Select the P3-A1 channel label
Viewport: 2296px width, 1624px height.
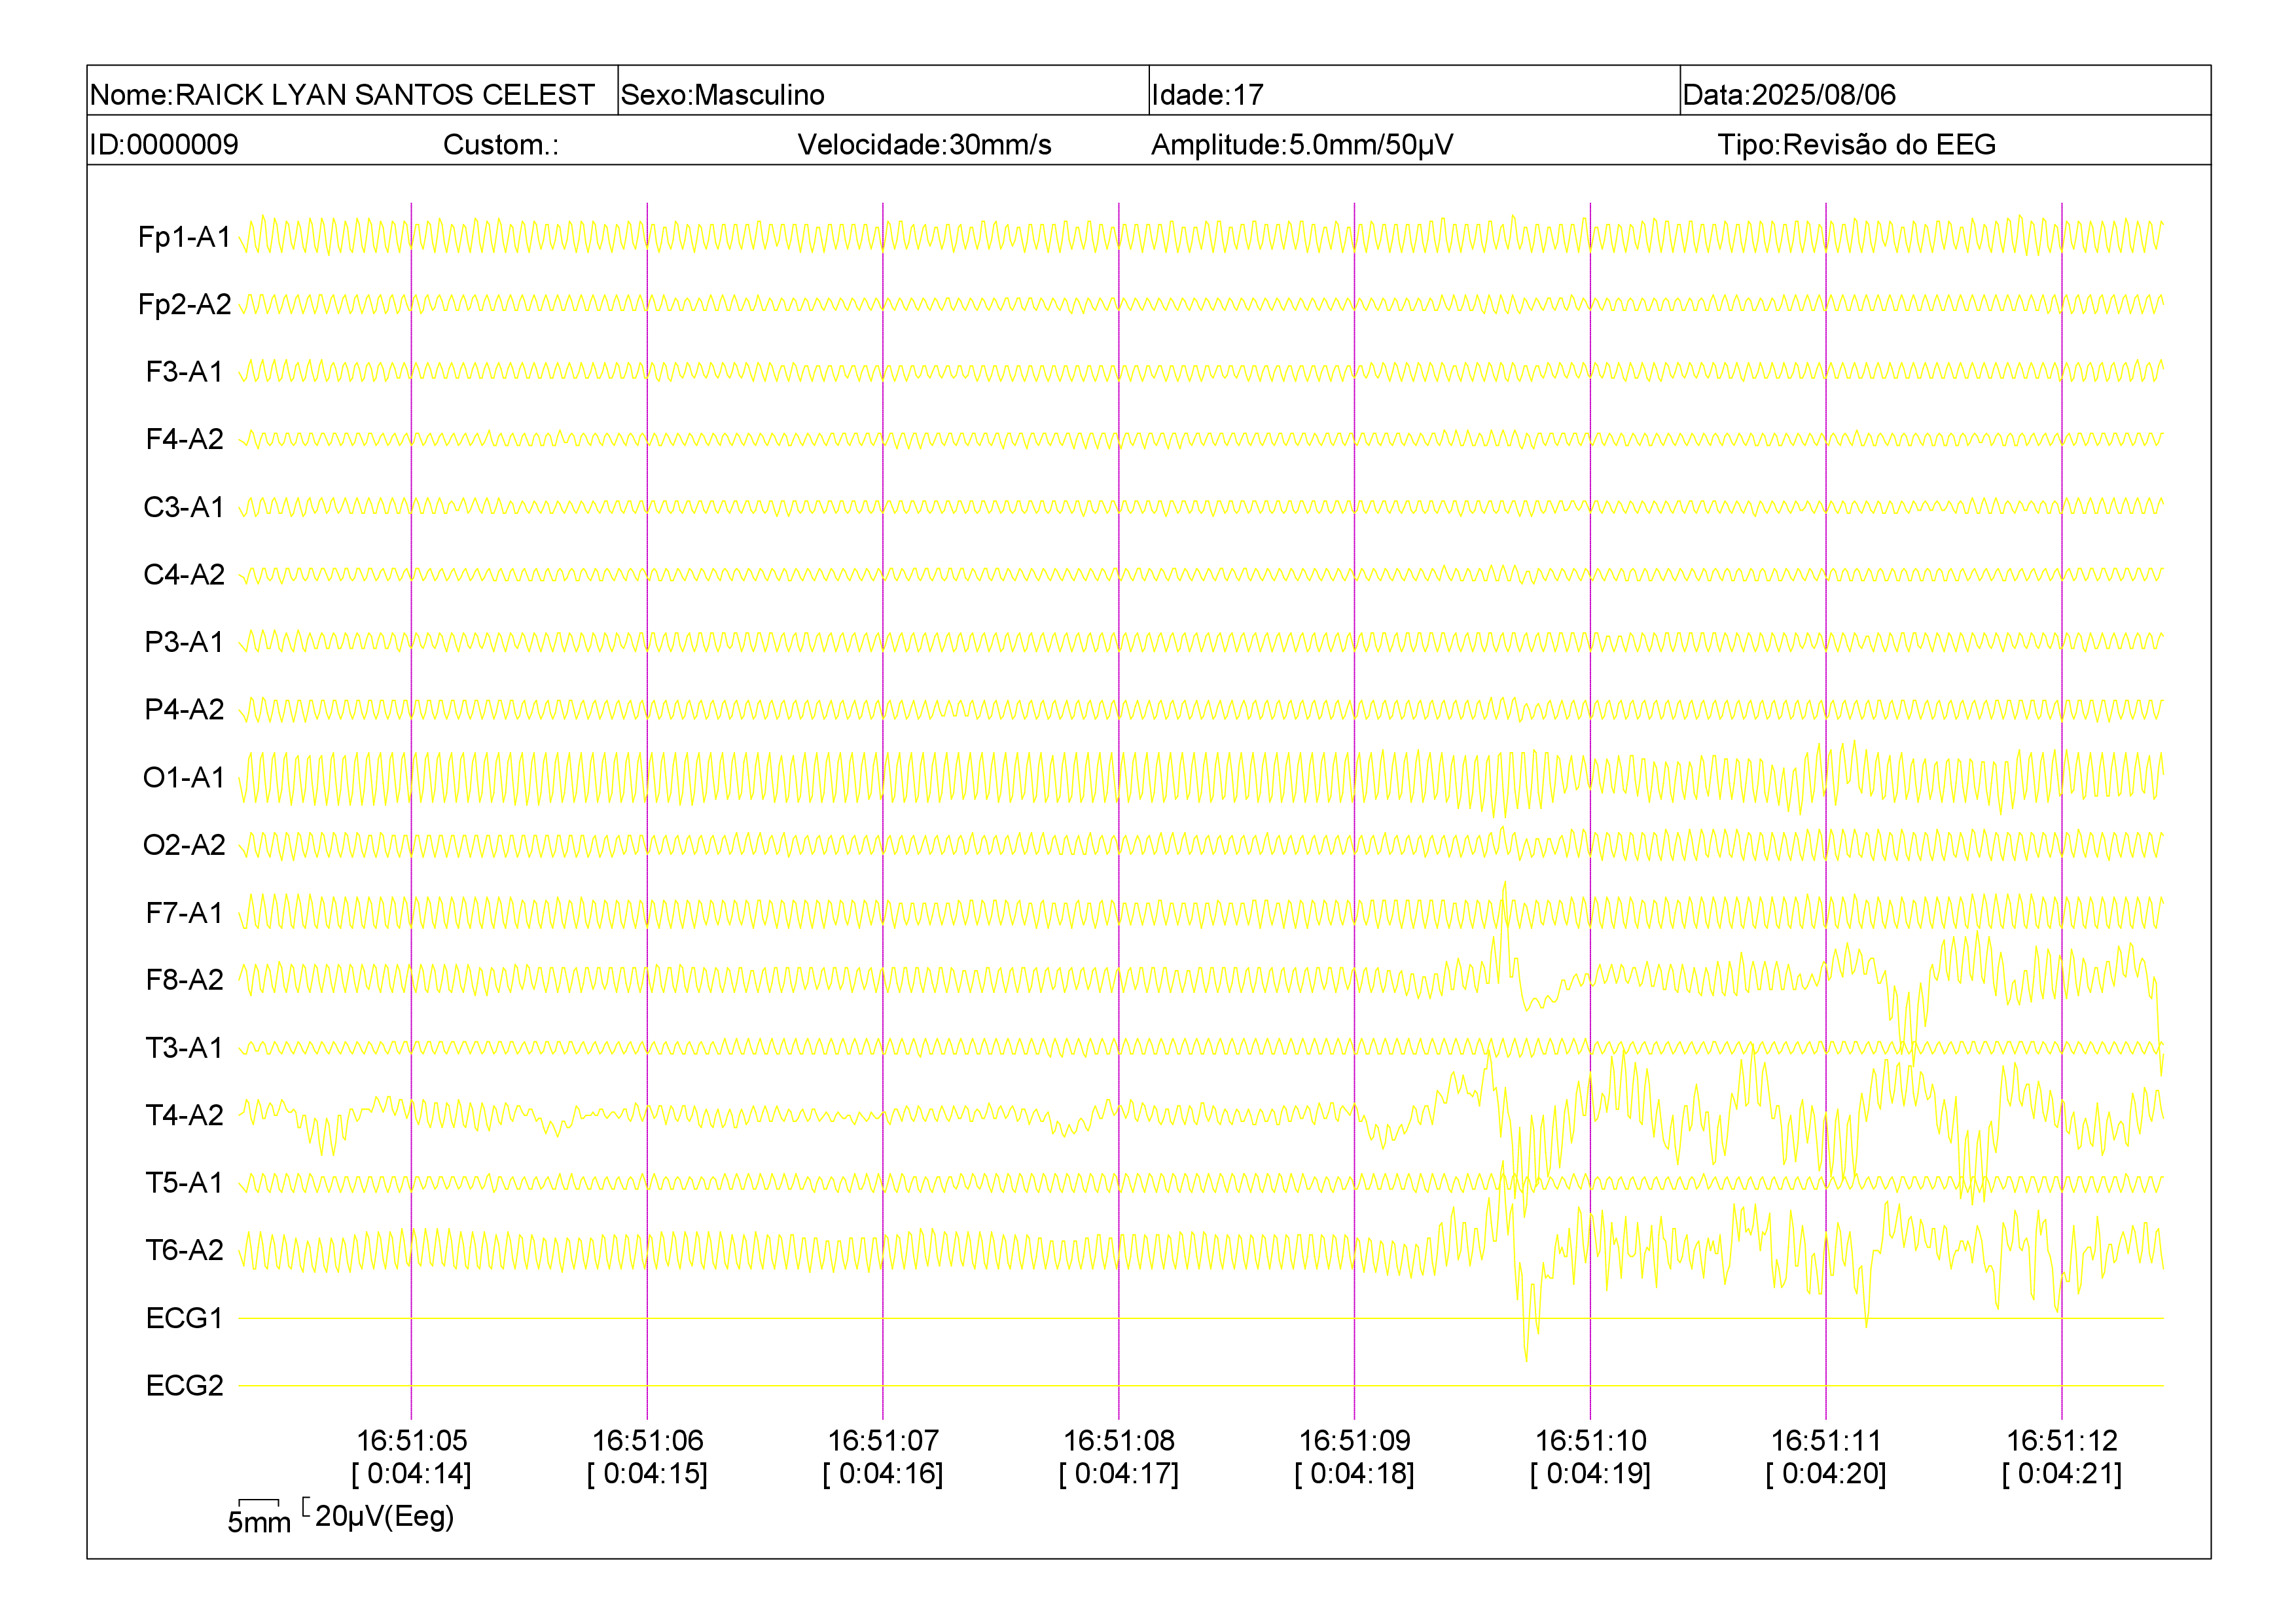click(184, 642)
